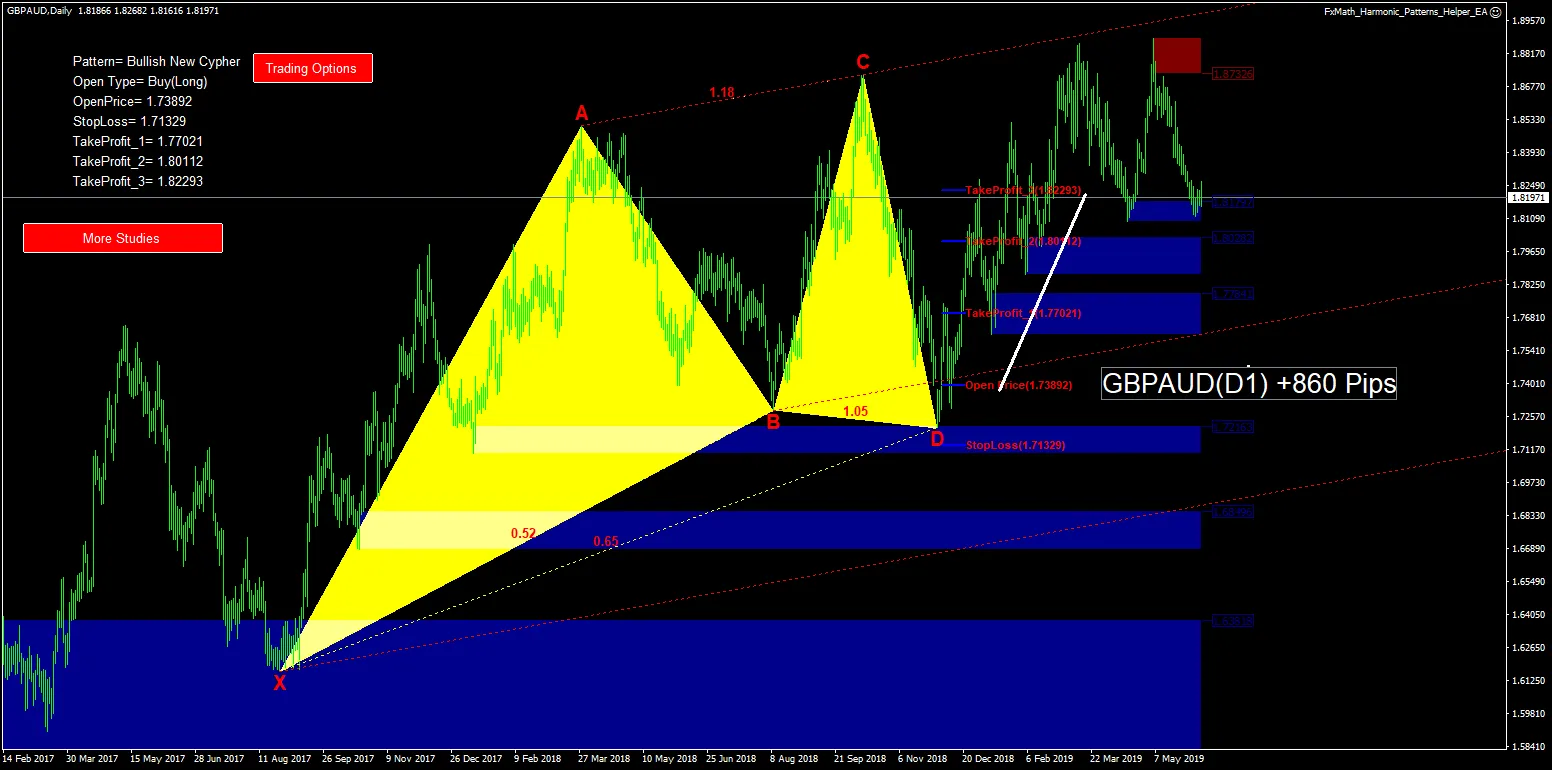Screen dimensions: 1552x770
Task: Select the FxMath_Harmonic_Patterns_Helper_EA label
Action: click(1405, 11)
